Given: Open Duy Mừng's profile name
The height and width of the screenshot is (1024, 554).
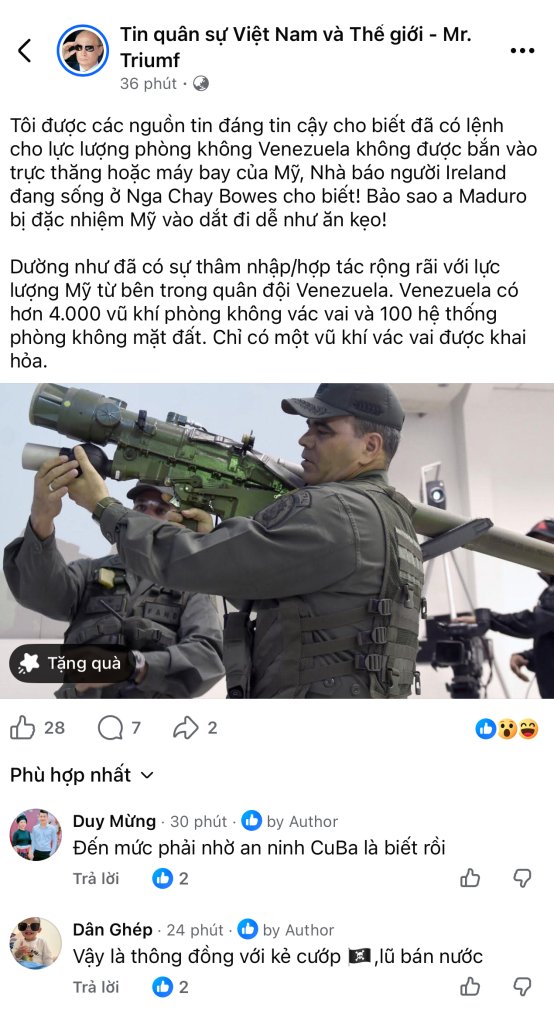Looking at the screenshot, I should coord(114,821).
